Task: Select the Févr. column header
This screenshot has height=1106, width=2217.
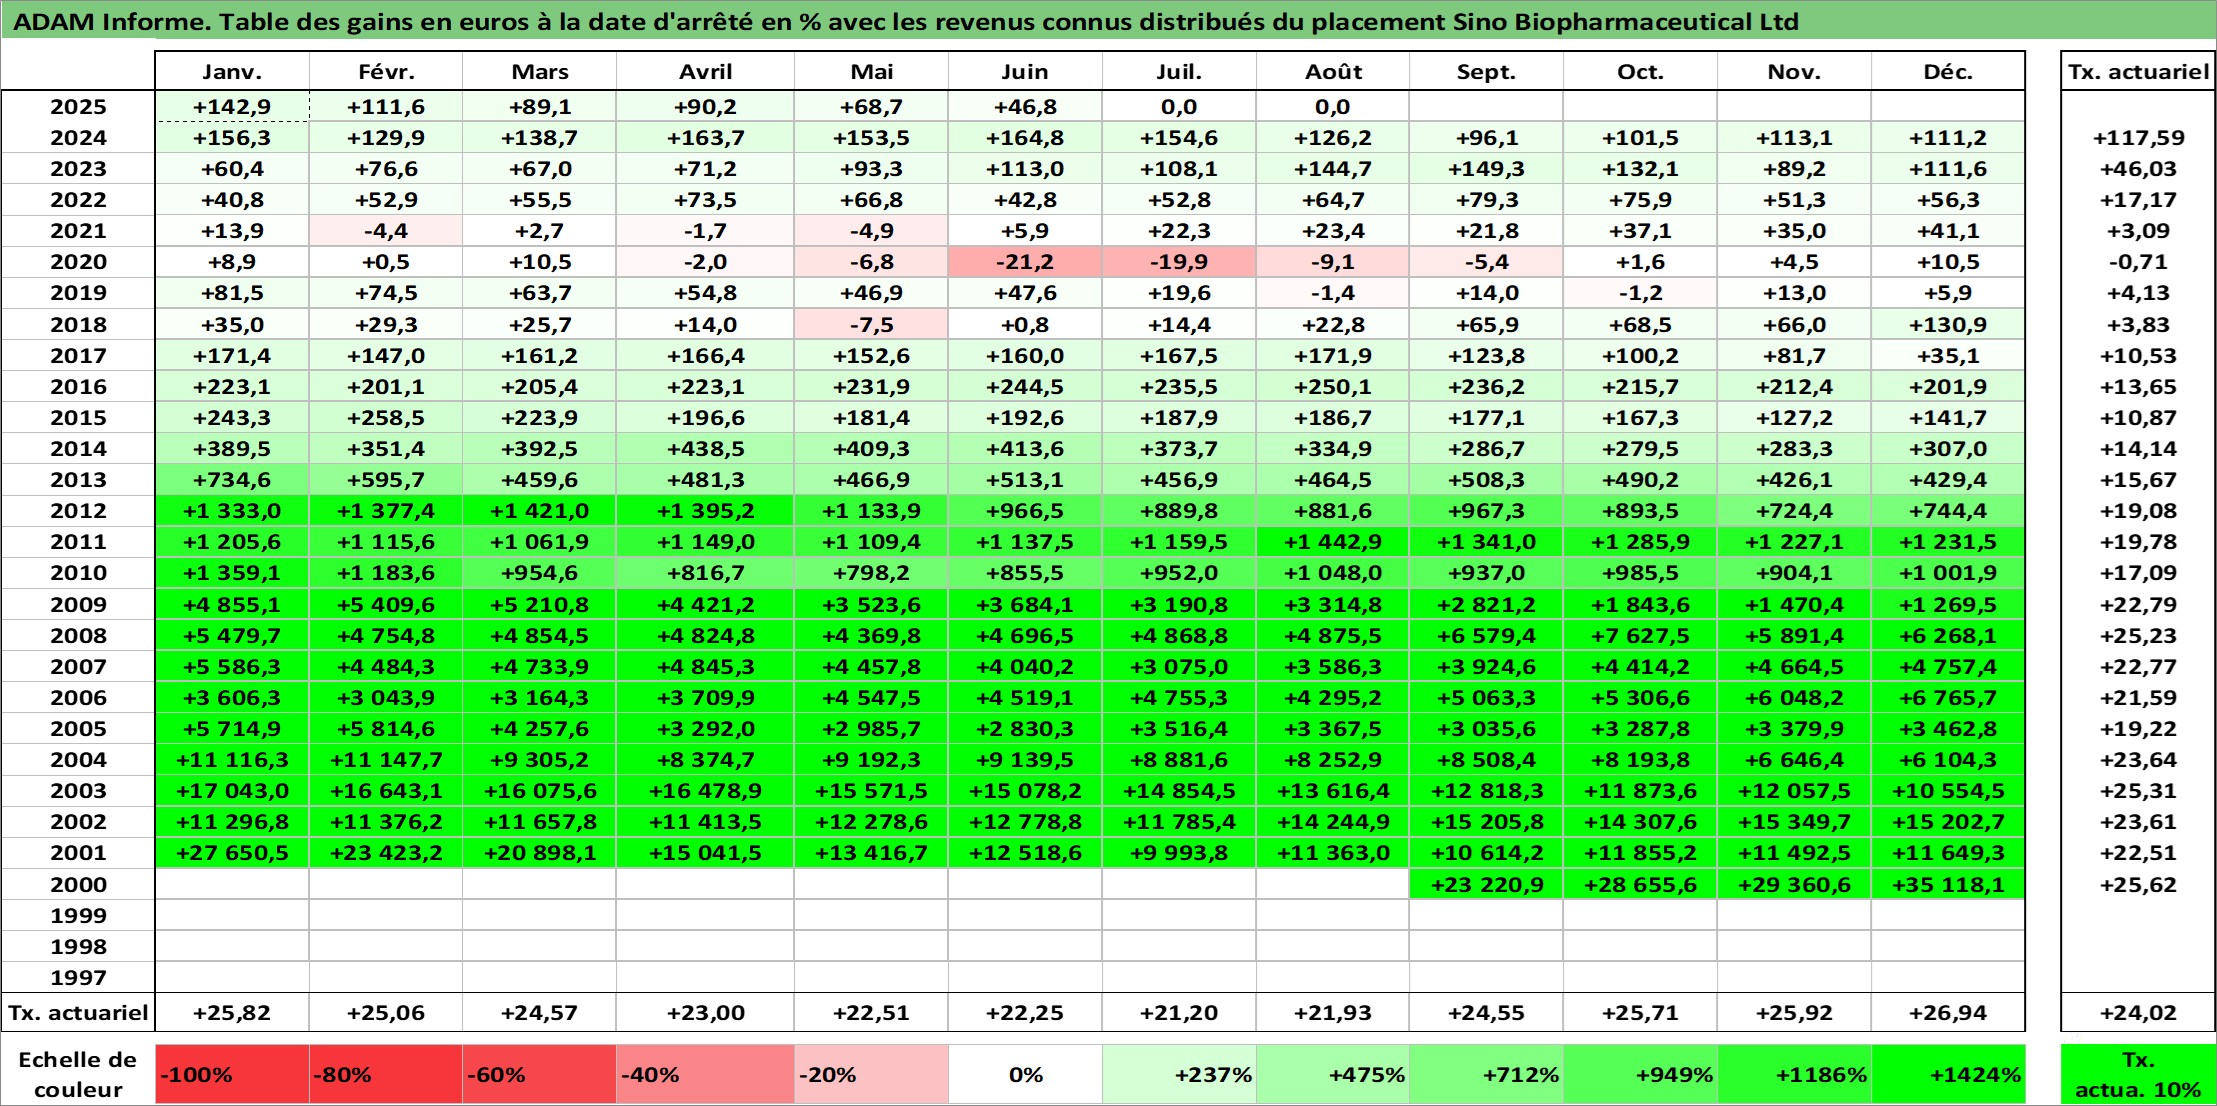Action: pyautogui.click(x=386, y=71)
